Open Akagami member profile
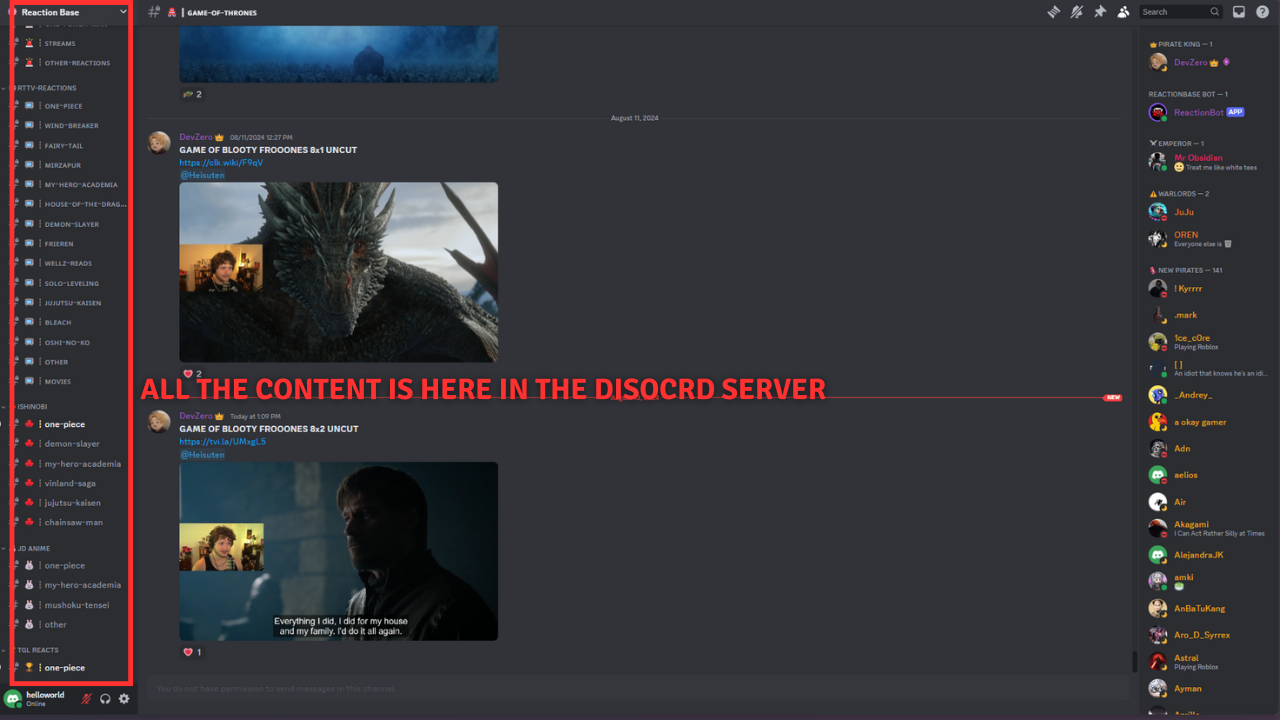 pyautogui.click(x=1206, y=528)
